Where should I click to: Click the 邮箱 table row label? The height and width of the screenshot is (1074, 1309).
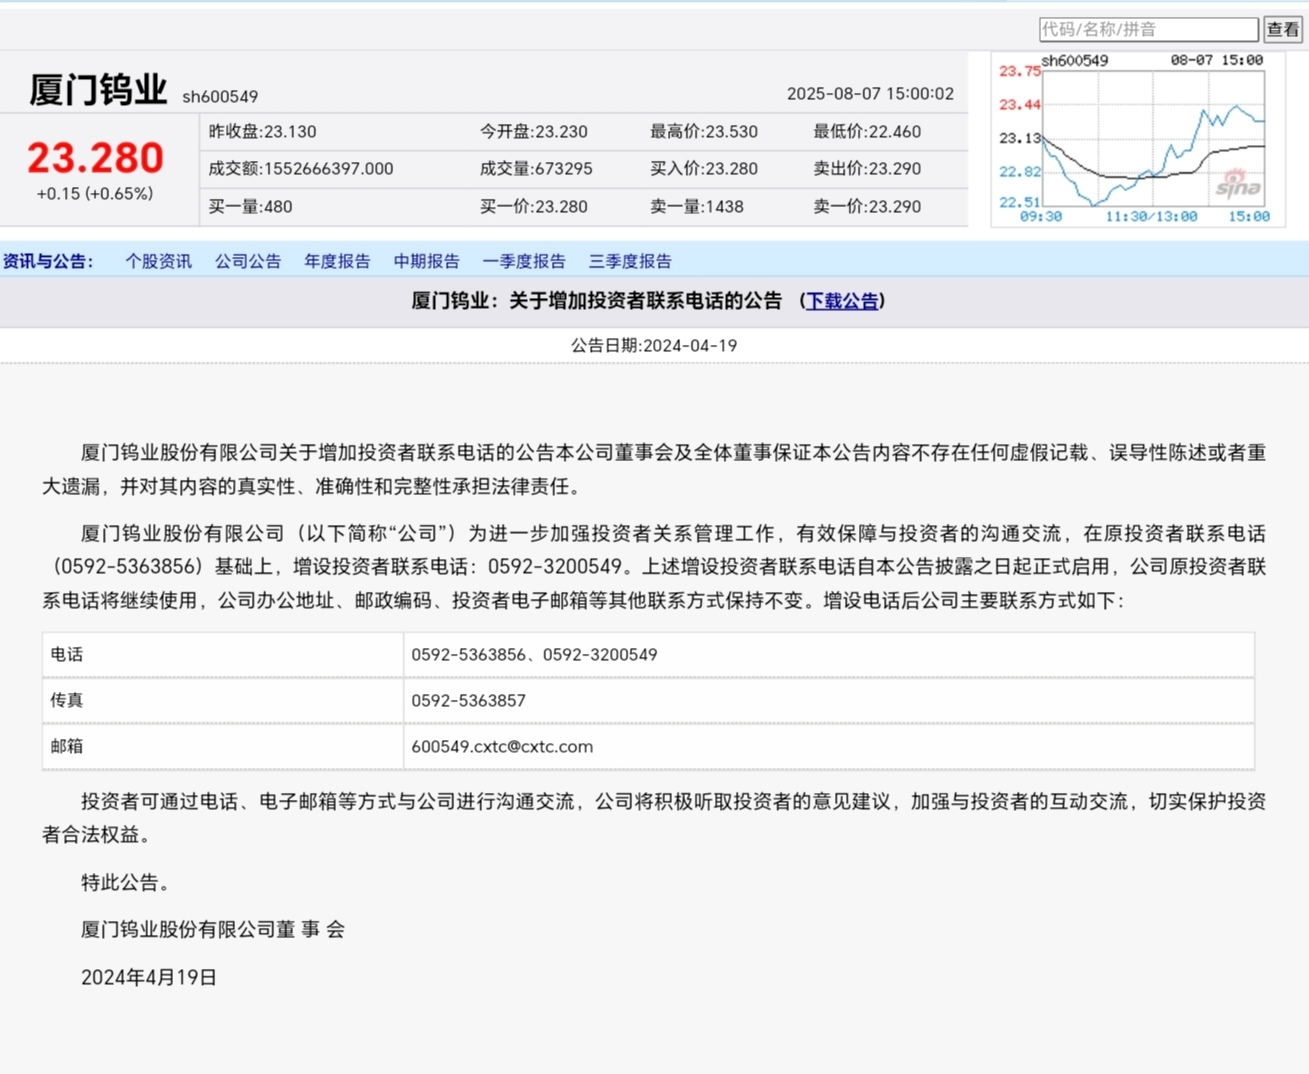pyautogui.click(x=67, y=746)
